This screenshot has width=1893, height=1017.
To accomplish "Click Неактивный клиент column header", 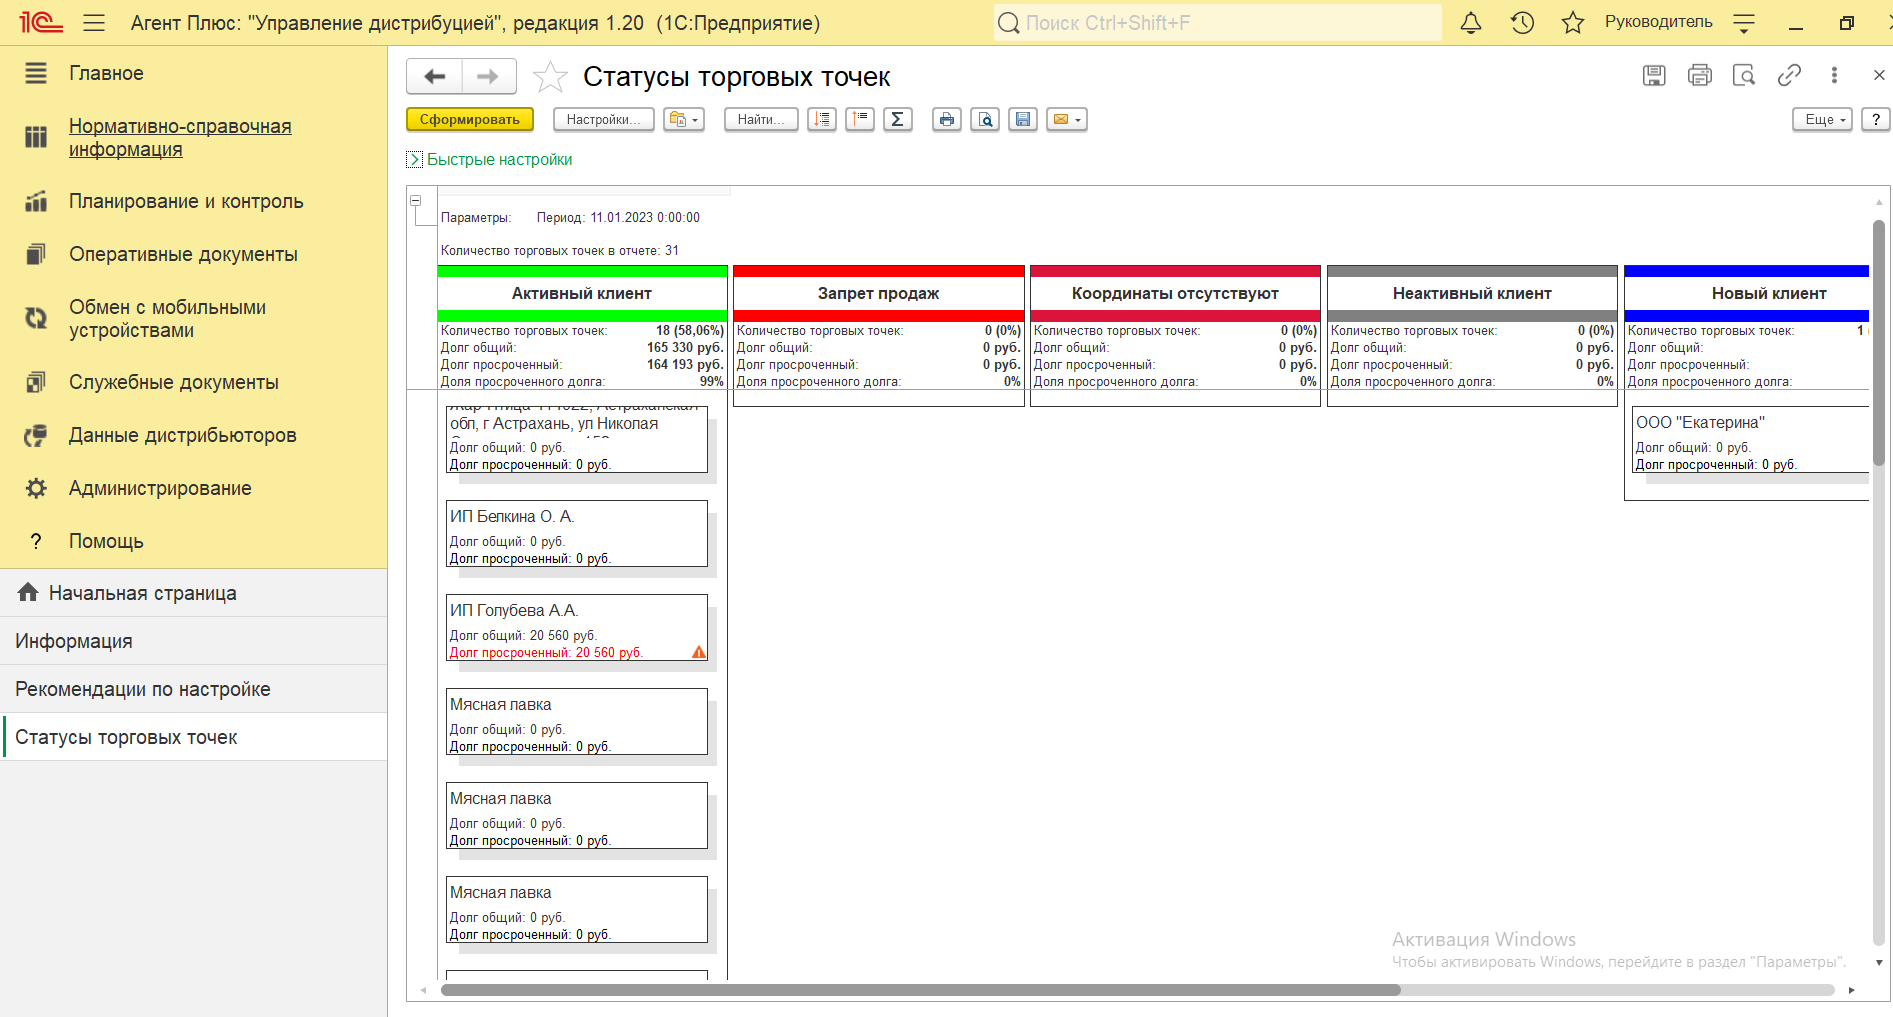I will pos(1472,293).
